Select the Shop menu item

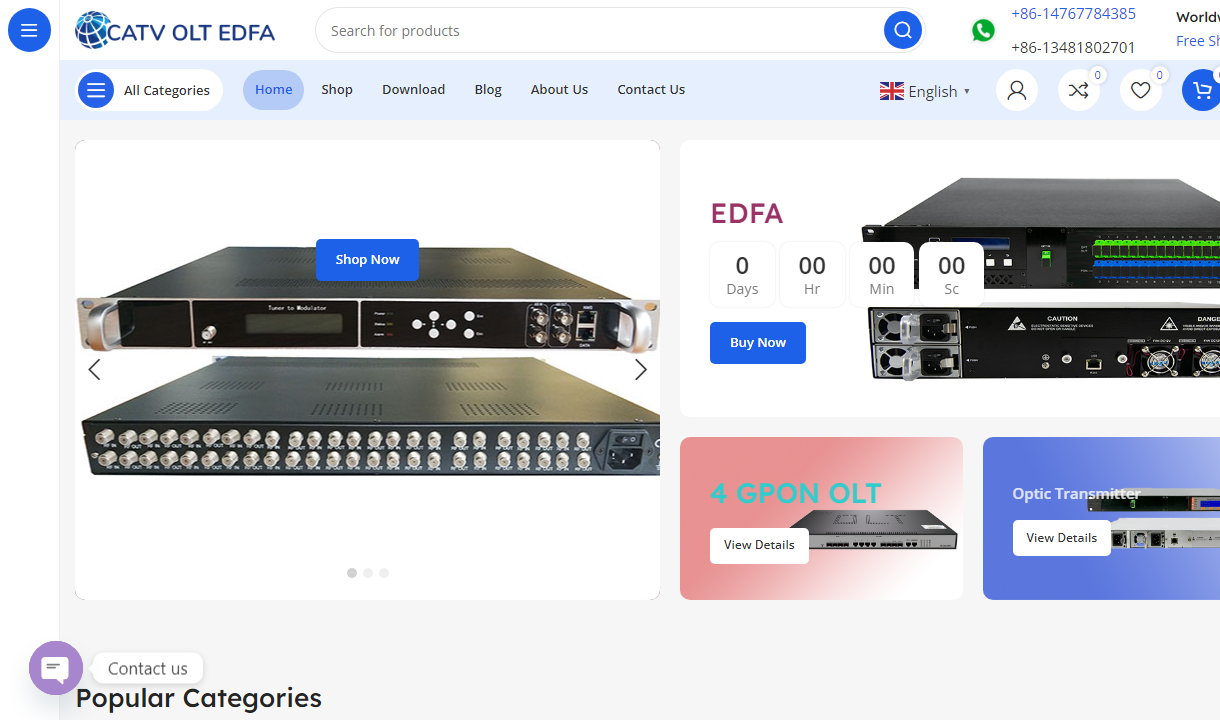click(x=337, y=90)
